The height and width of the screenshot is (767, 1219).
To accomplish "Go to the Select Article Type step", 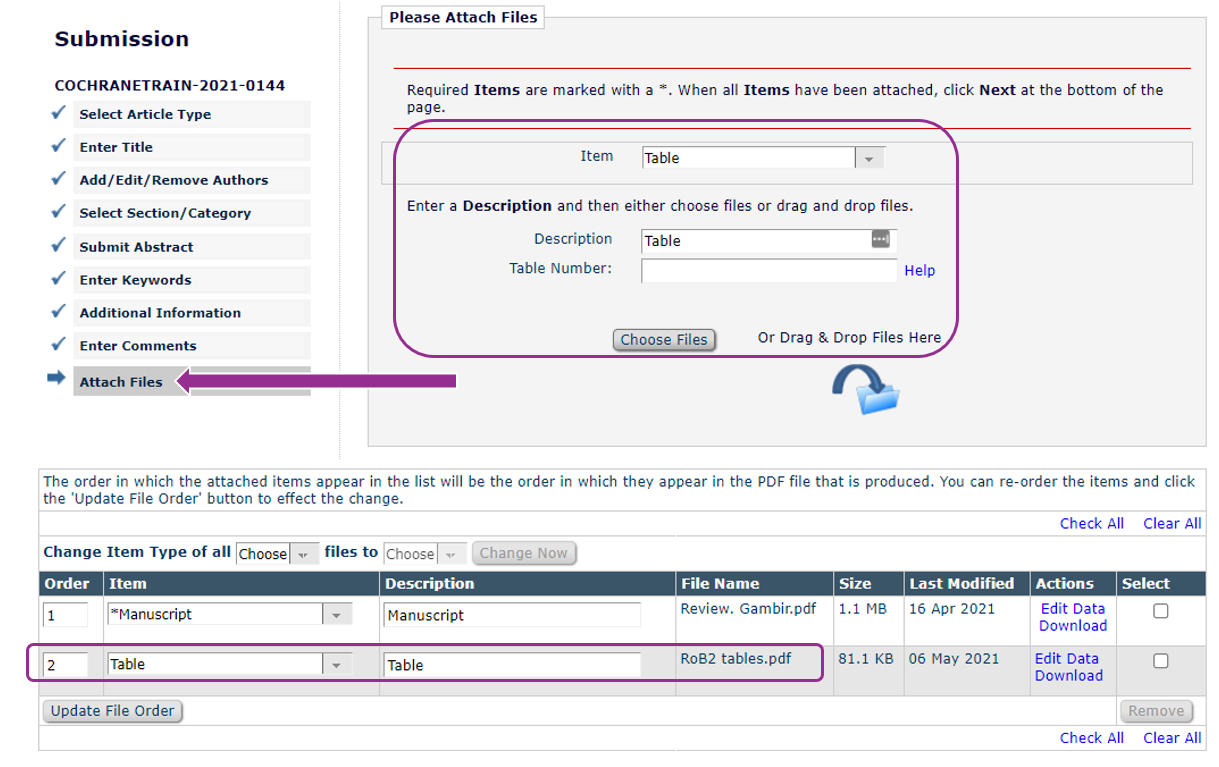I will coord(145,114).
